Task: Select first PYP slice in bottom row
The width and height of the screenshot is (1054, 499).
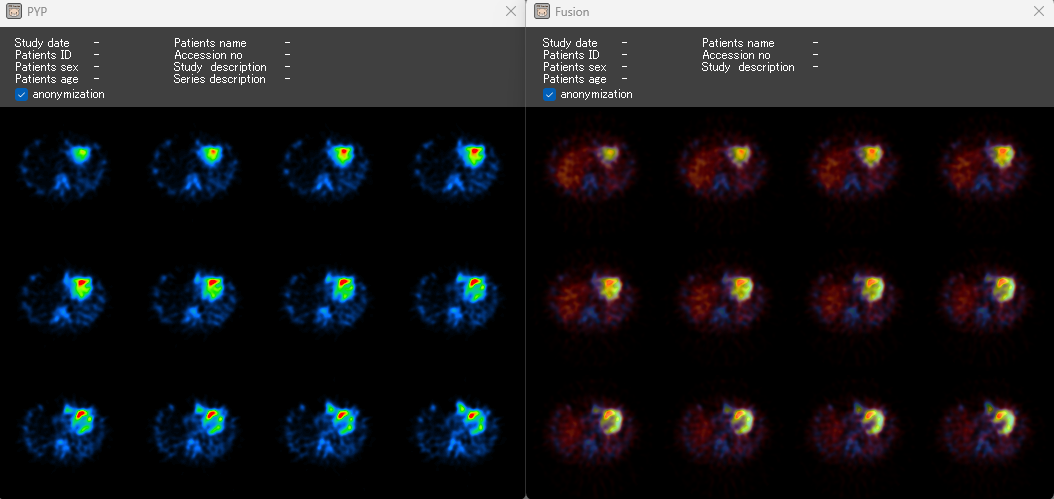Action: point(64,430)
